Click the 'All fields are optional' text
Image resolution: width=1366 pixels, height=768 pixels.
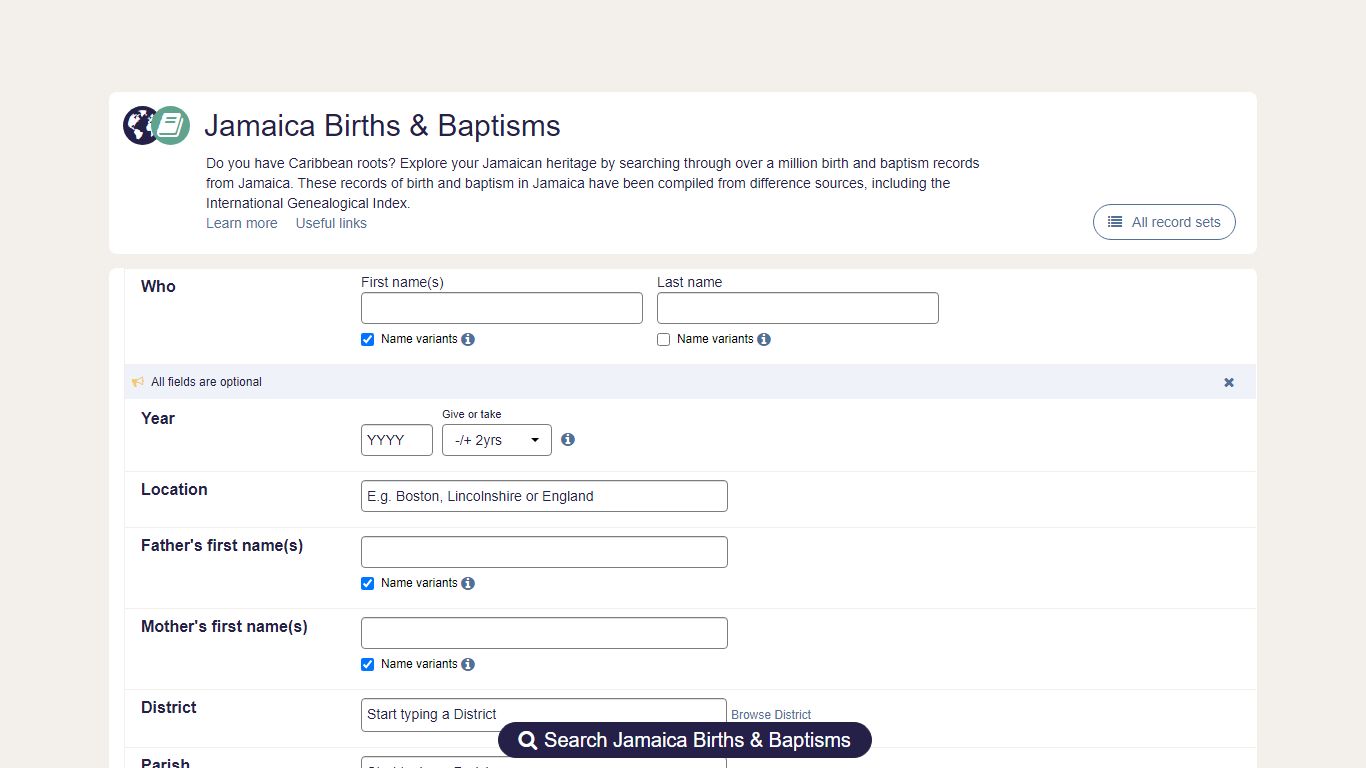pyautogui.click(x=206, y=382)
